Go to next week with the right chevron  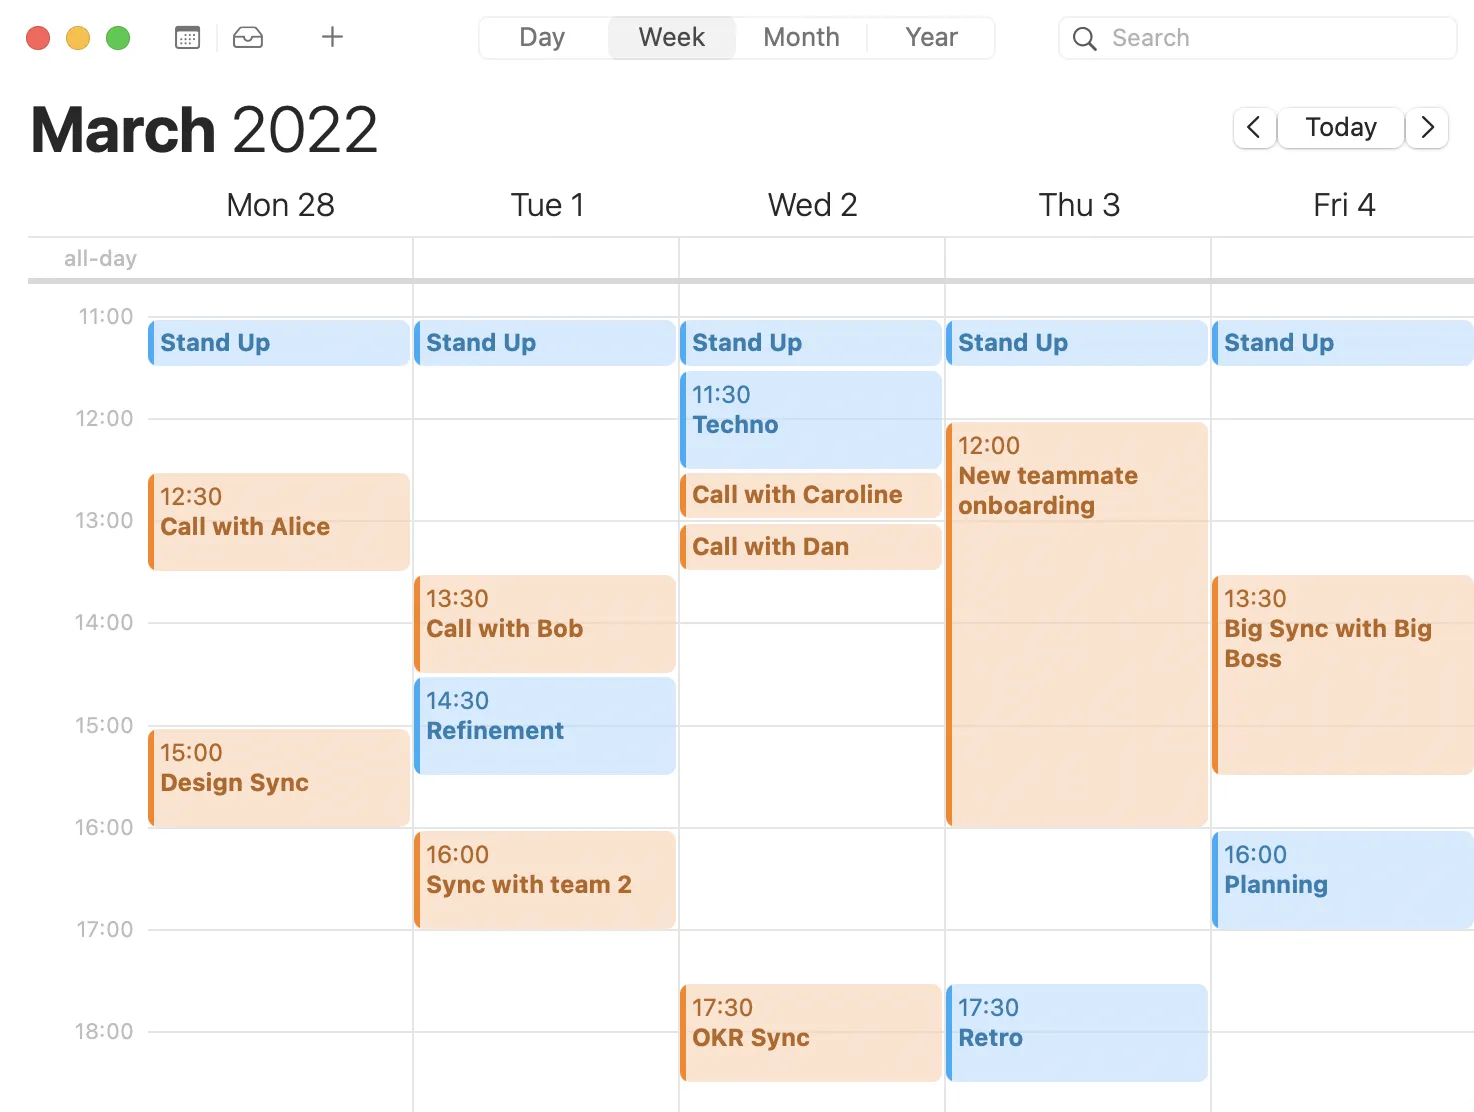tap(1427, 128)
